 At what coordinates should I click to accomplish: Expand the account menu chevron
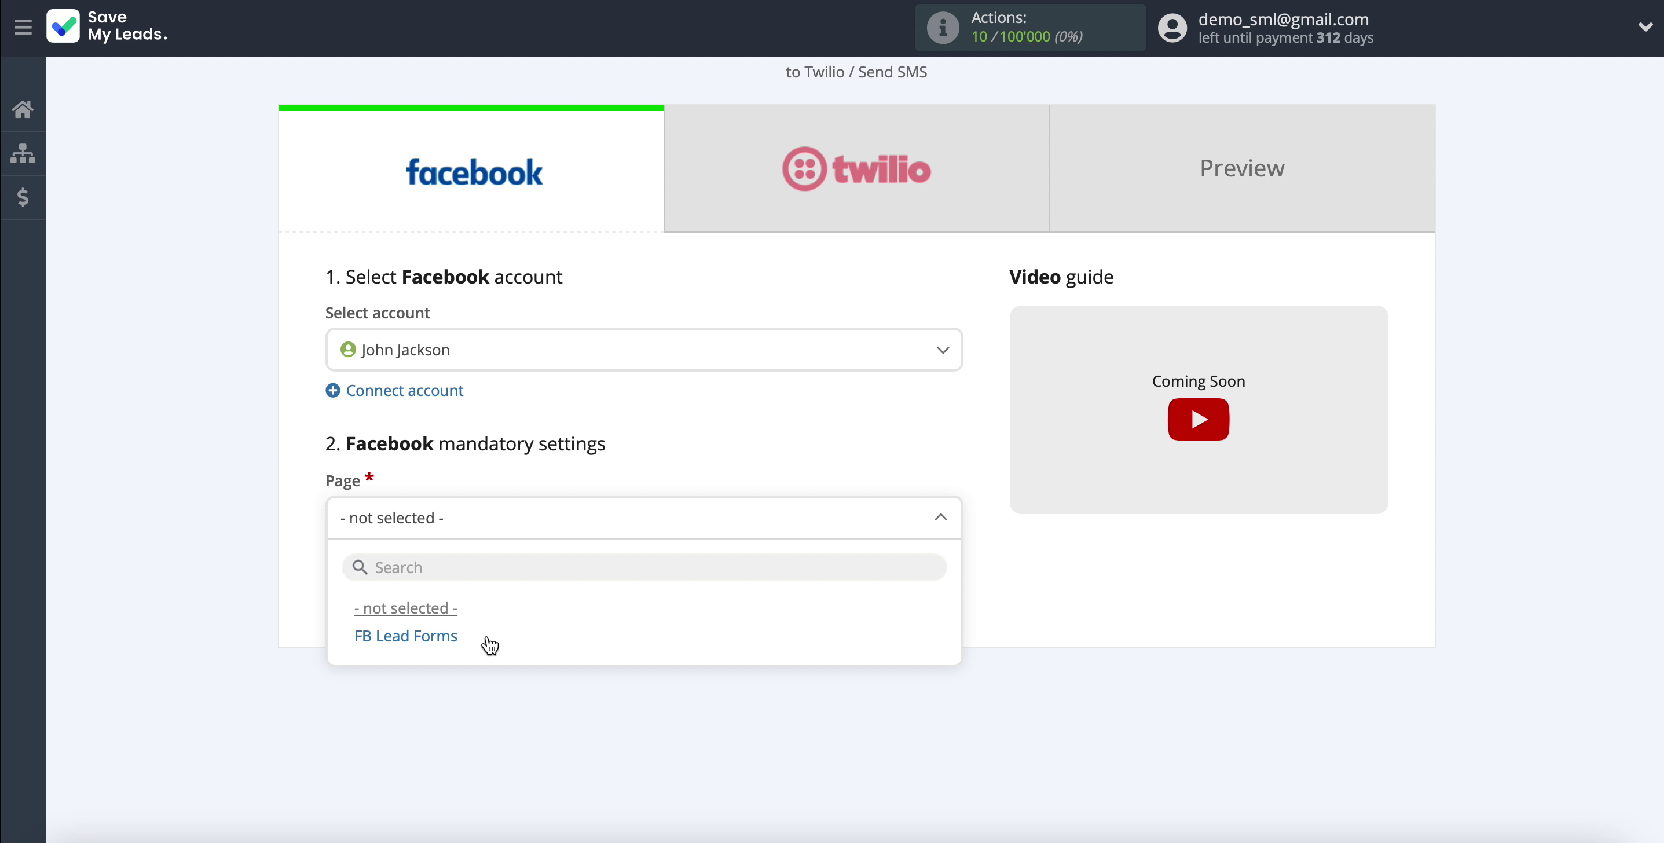[x=1645, y=28]
